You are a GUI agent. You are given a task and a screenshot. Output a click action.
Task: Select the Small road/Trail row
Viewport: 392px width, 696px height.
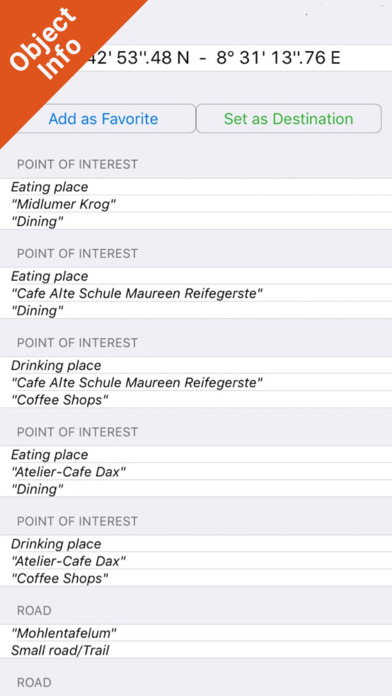point(196,650)
